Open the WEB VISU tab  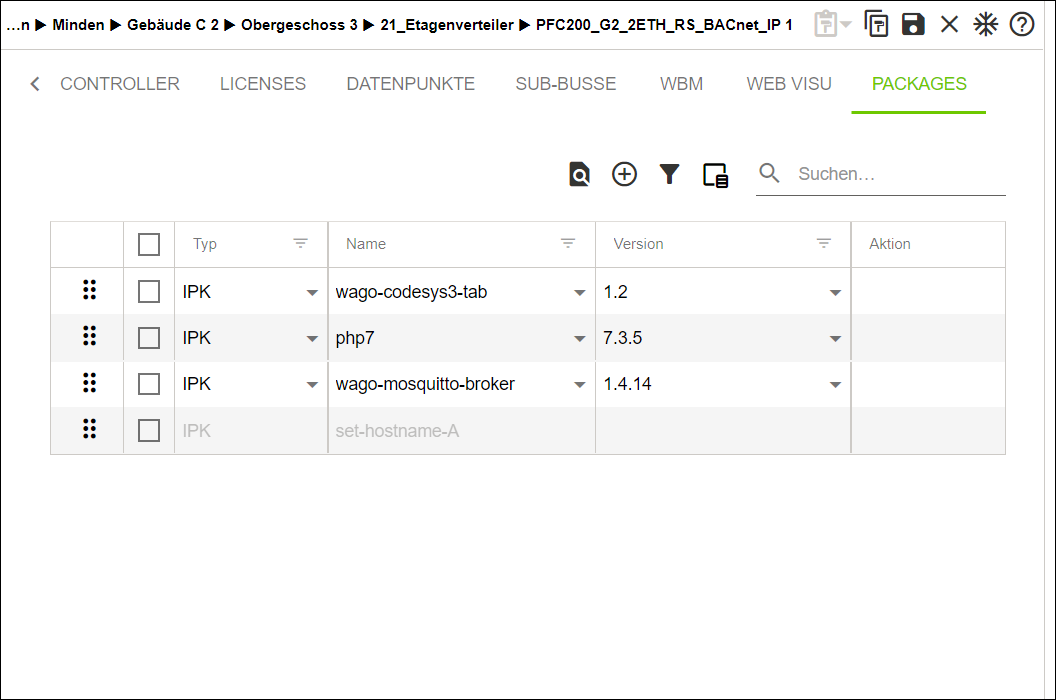[788, 84]
